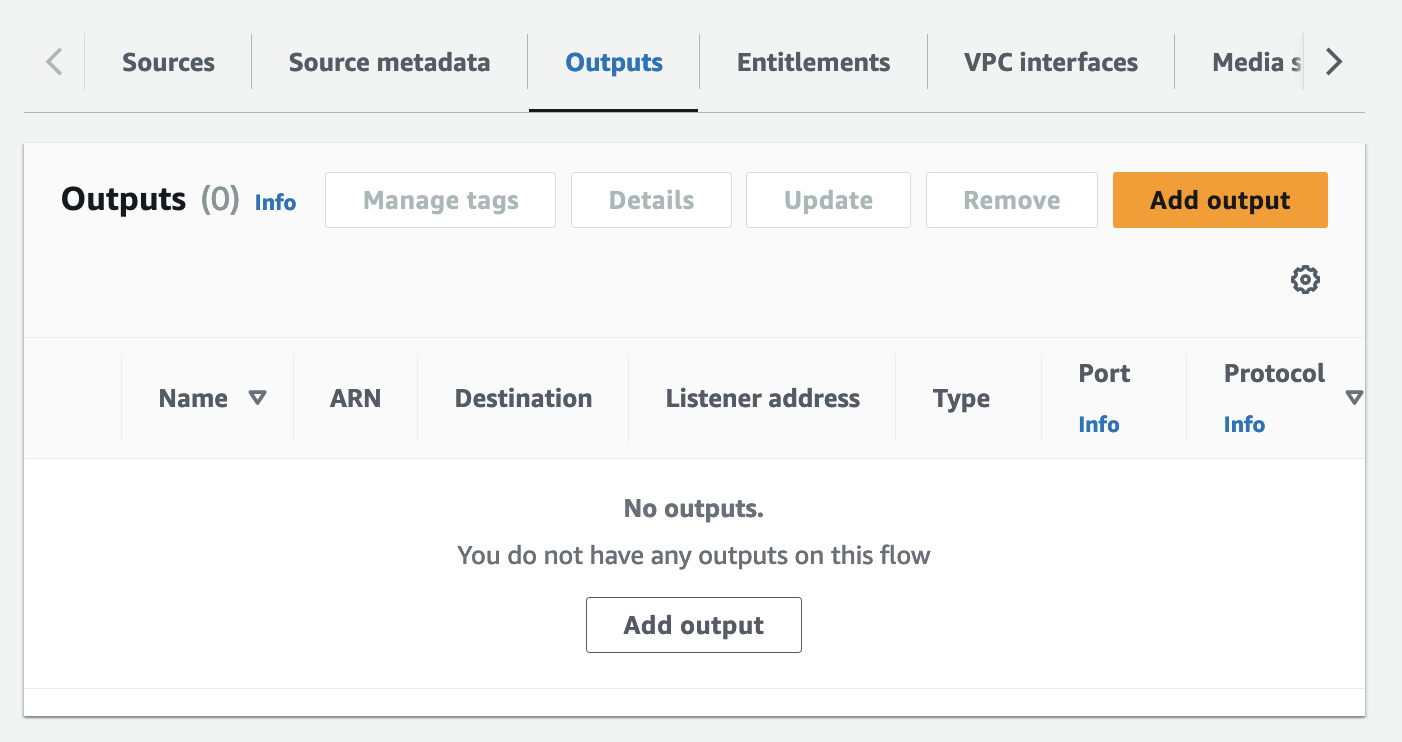Go to the VPC interfaces tab
This screenshot has width=1402, height=742.
pos(1050,62)
